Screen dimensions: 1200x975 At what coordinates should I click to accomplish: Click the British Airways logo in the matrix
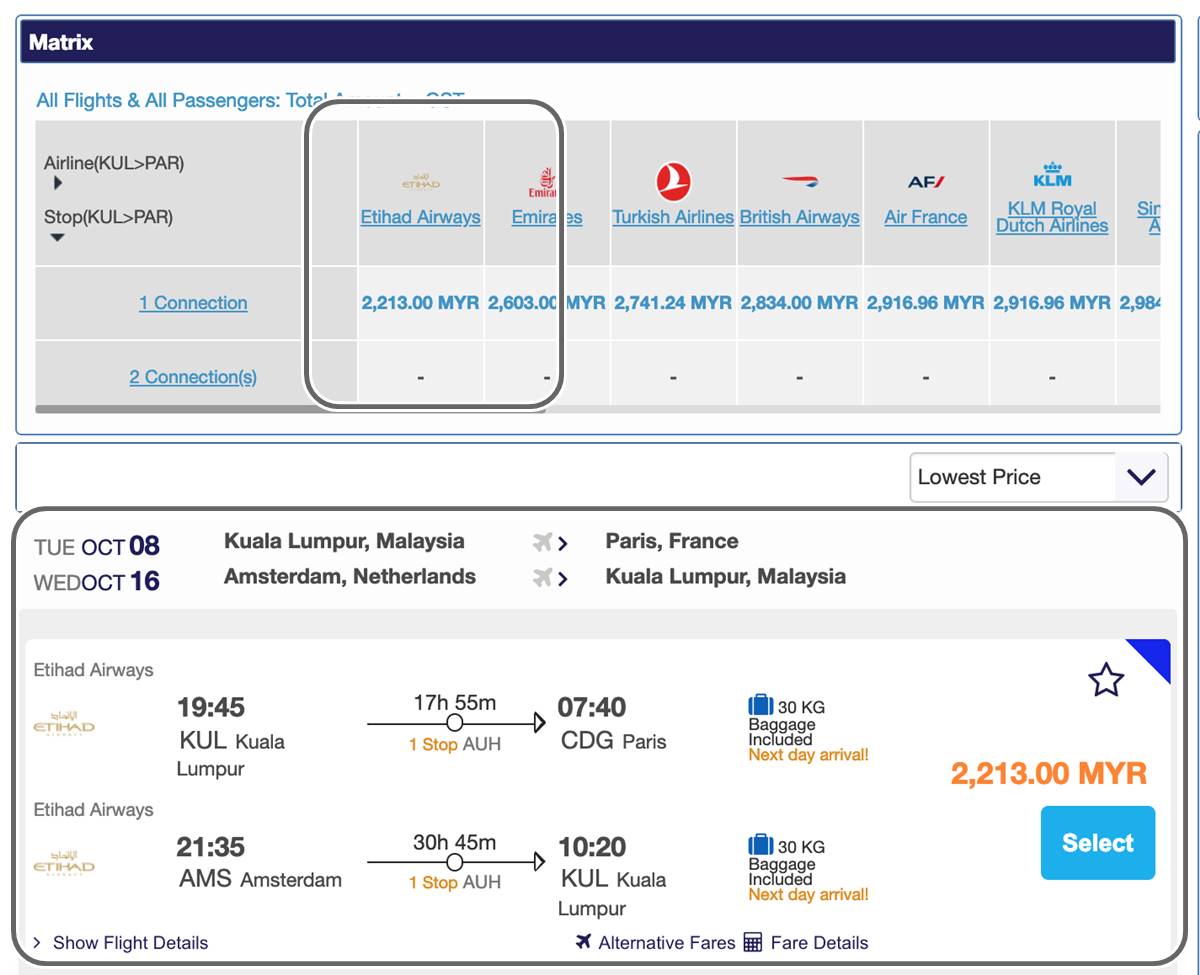(x=800, y=182)
